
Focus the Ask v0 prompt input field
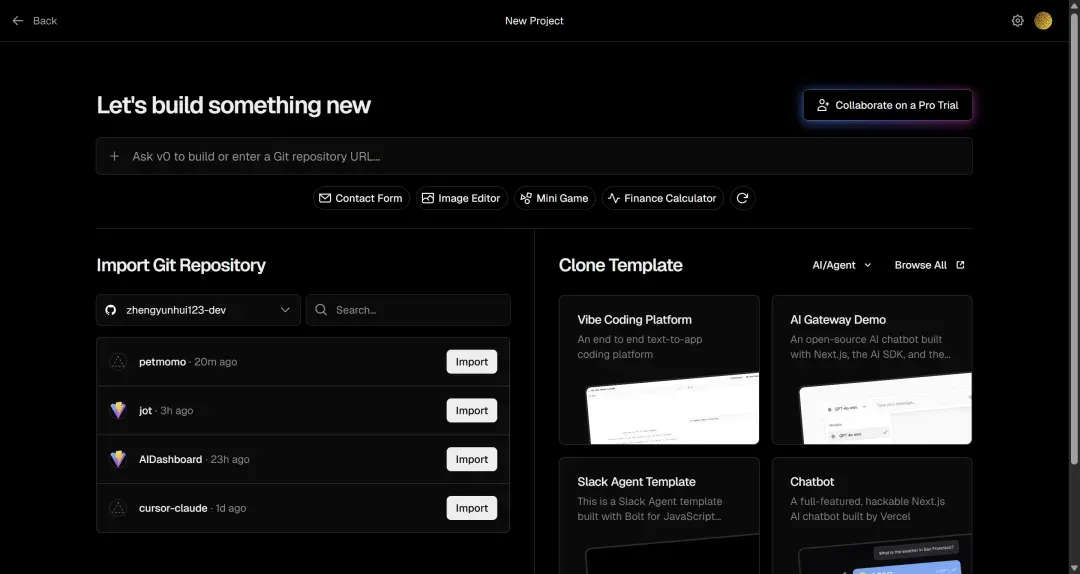tap(534, 156)
